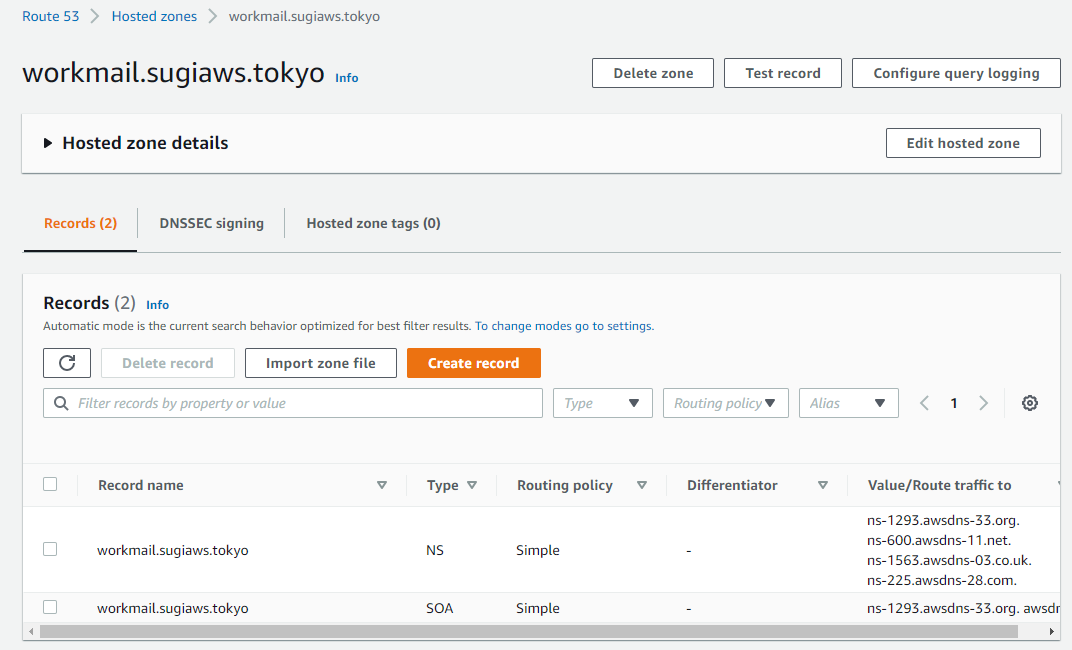Switch to Hosted zone tags tab
Screen dimensions: 1072x650
(x=373, y=224)
